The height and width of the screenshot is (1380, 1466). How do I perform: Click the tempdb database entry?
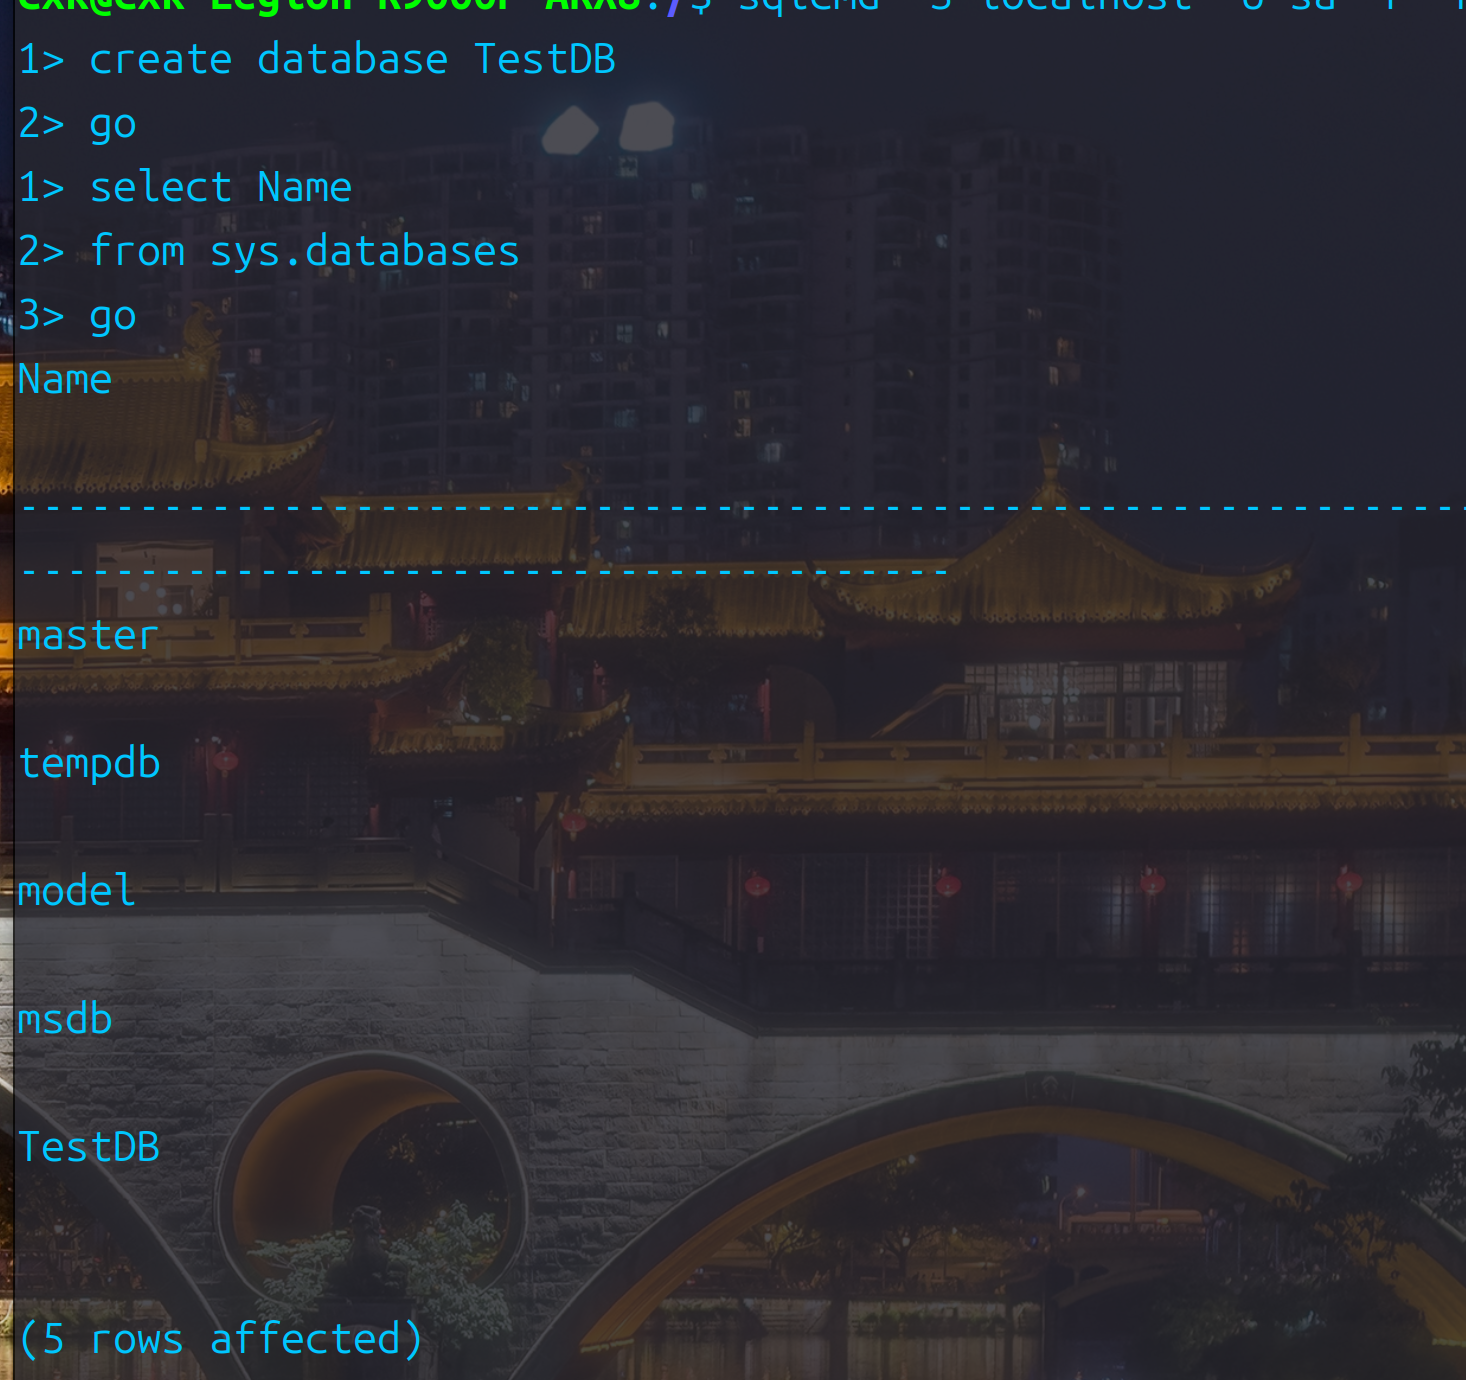pos(89,761)
